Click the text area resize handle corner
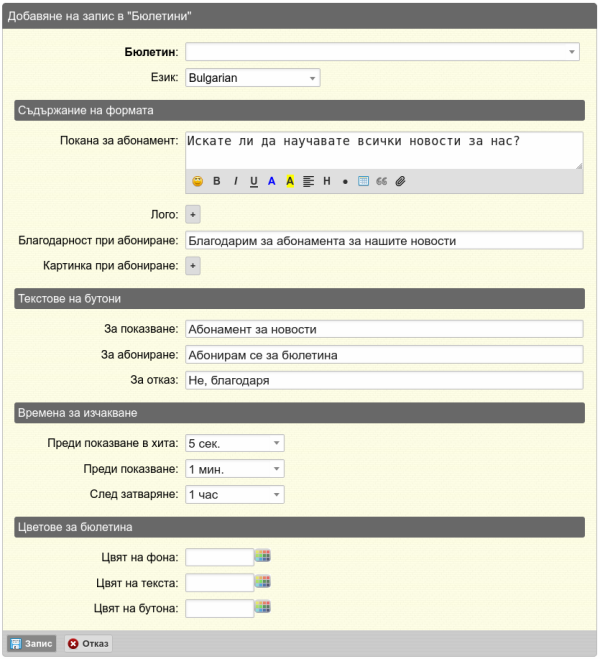This screenshot has height=659, width=600. point(579,165)
